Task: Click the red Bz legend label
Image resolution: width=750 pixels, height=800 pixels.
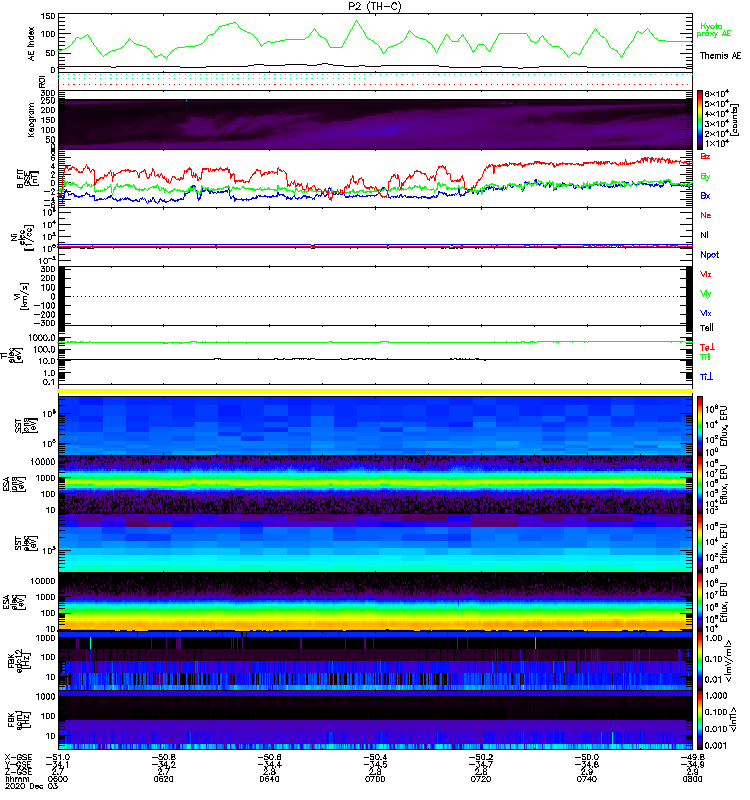Action: [x=705, y=156]
